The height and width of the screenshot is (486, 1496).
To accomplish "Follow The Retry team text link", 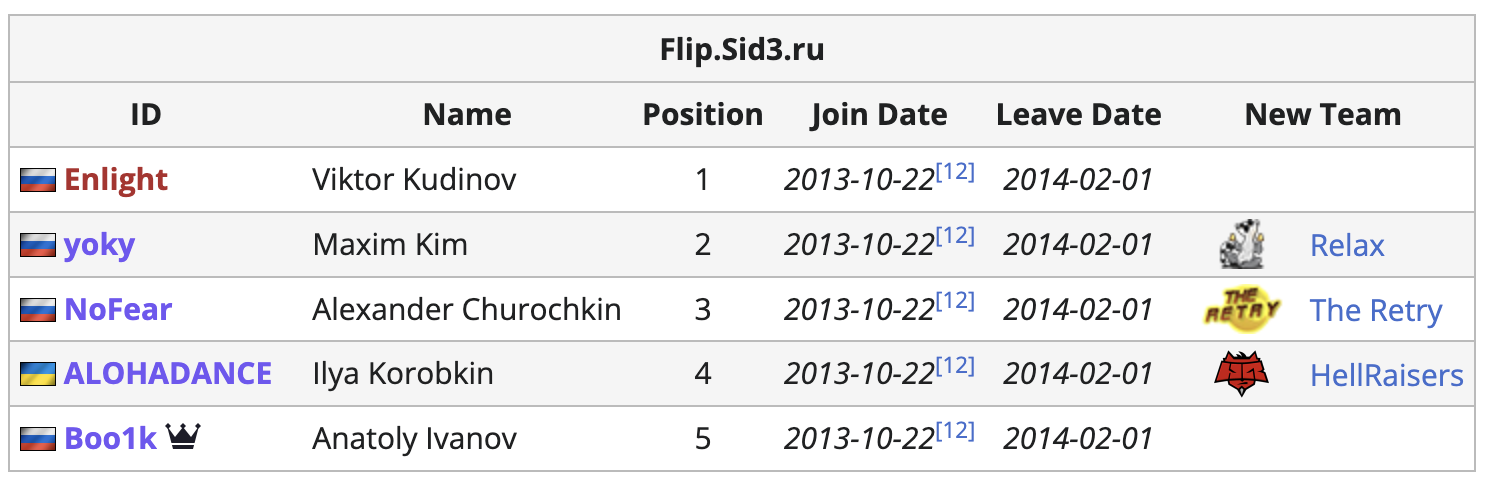I will (x=1376, y=310).
